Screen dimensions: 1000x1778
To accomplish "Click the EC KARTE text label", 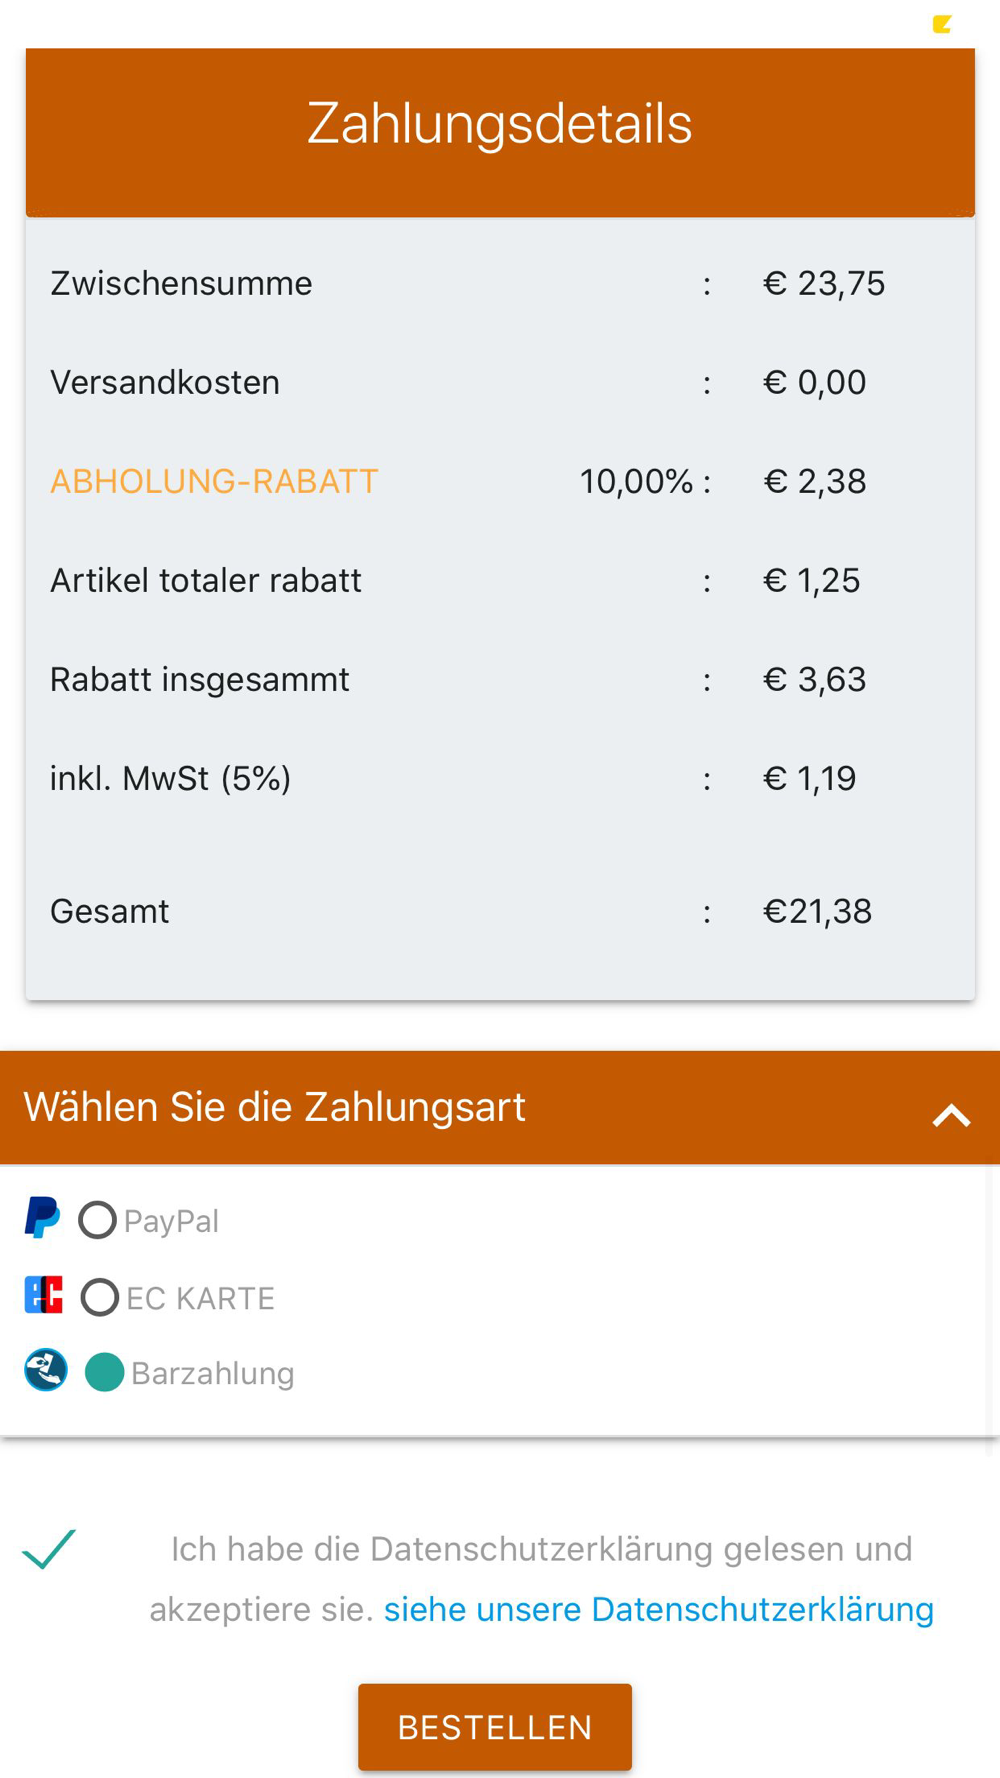I will coord(200,1298).
